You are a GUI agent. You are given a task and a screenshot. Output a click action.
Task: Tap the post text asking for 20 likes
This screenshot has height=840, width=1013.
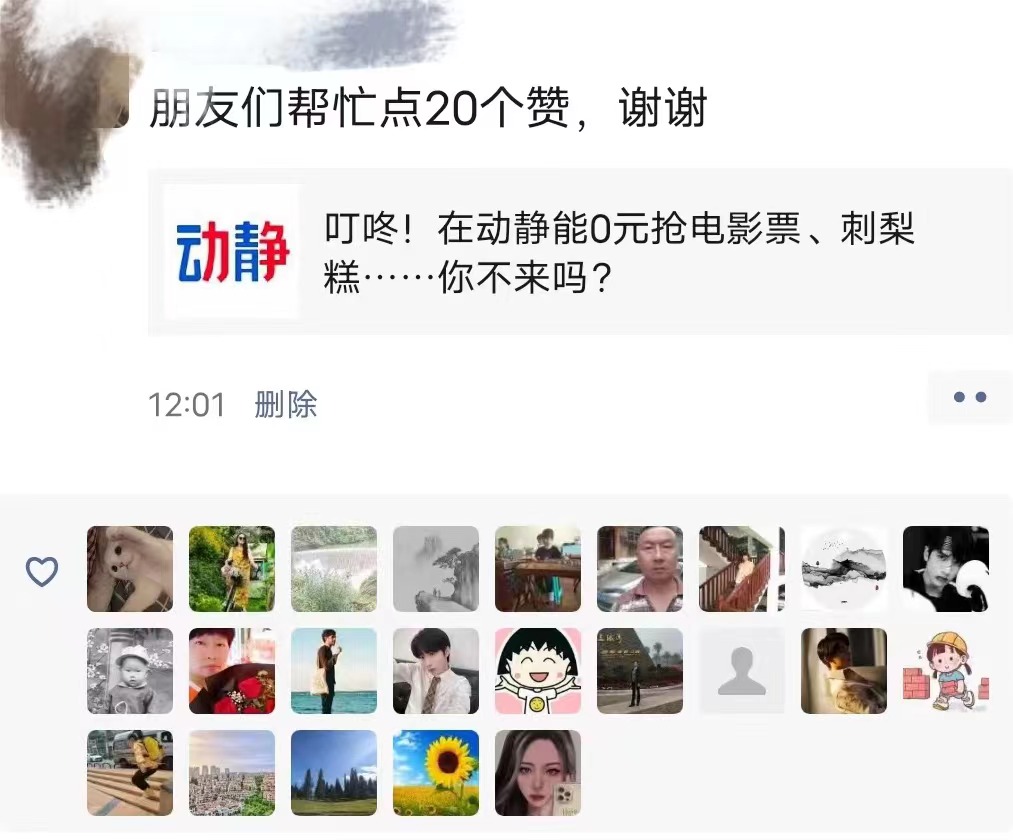428,108
